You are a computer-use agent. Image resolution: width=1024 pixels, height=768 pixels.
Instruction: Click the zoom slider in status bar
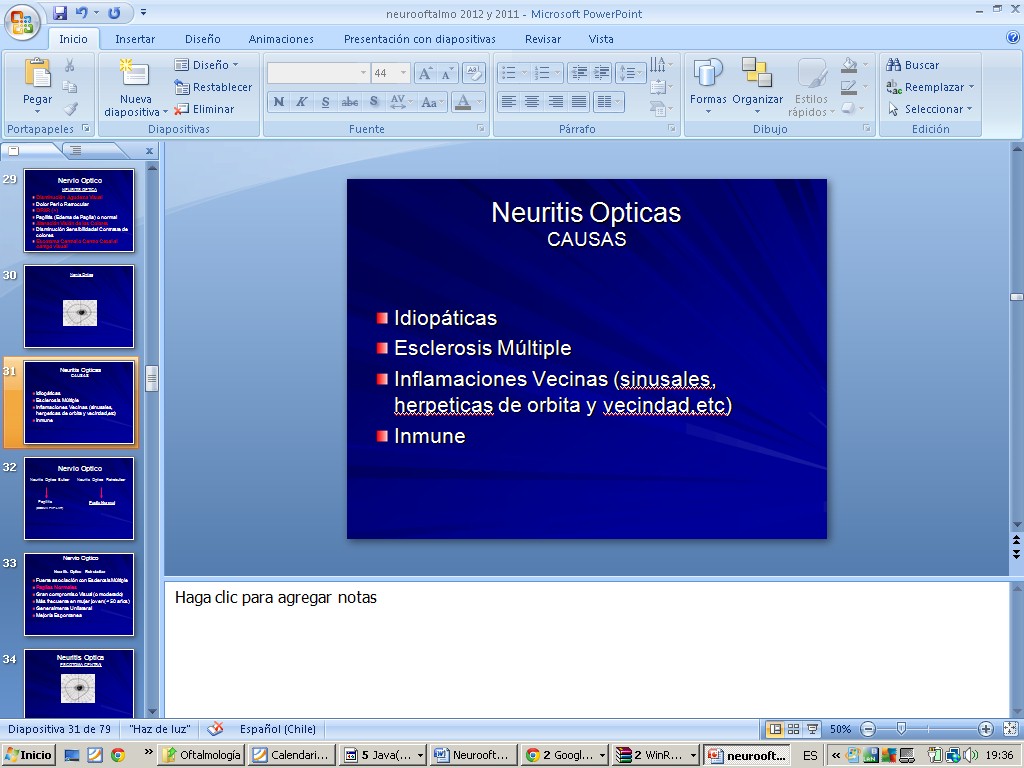click(902, 729)
